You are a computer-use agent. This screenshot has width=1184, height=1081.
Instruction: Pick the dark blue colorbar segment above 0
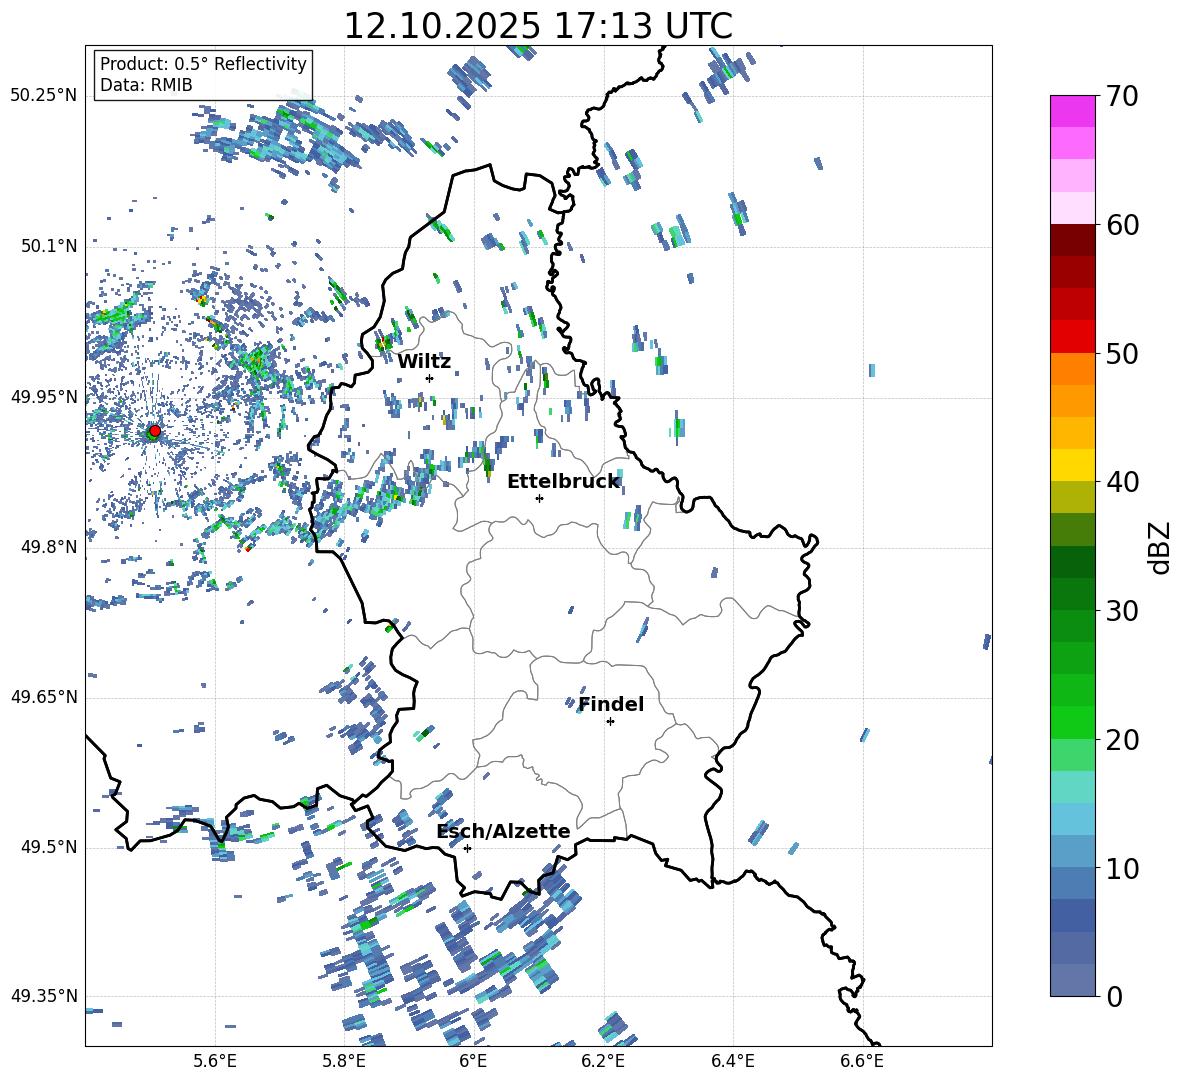[1072, 980]
